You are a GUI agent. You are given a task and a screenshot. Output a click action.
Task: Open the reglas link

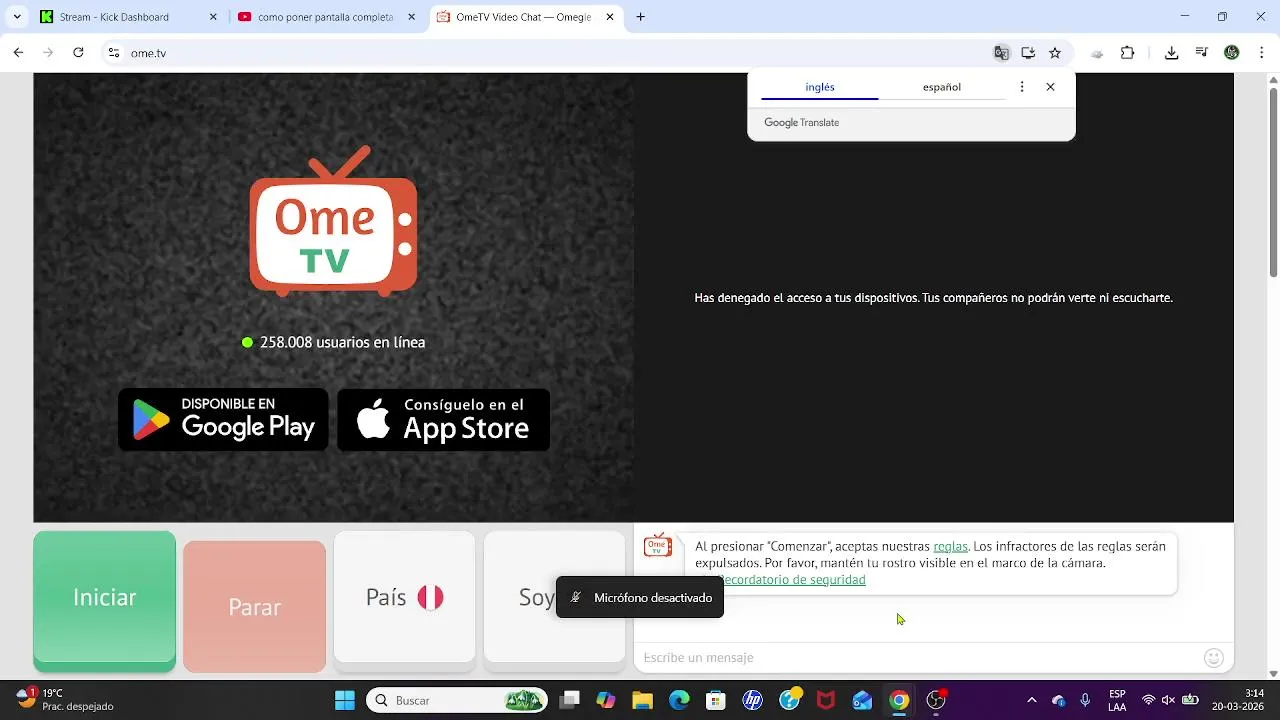click(950, 546)
